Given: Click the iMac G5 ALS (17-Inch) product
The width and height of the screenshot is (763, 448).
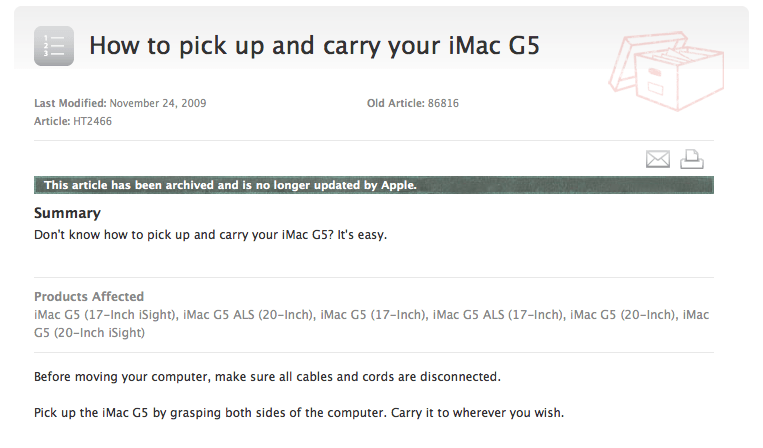Looking at the screenshot, I should [x=497, y=315].
